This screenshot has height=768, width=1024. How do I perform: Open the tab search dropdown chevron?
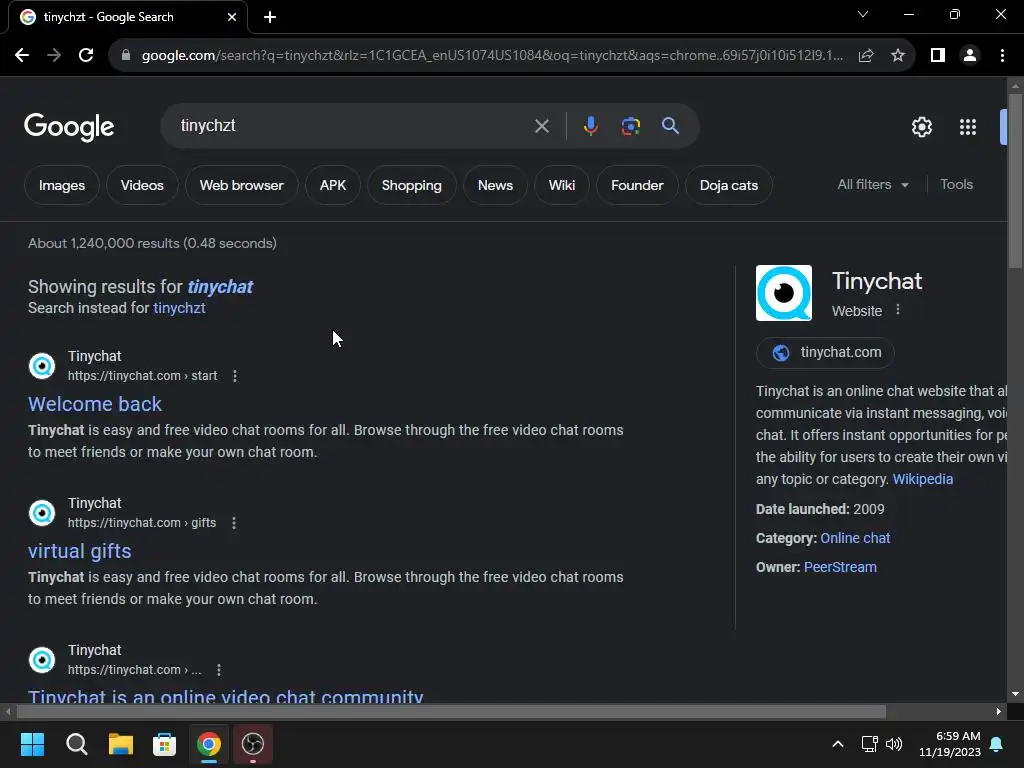(x=863, y=14)
